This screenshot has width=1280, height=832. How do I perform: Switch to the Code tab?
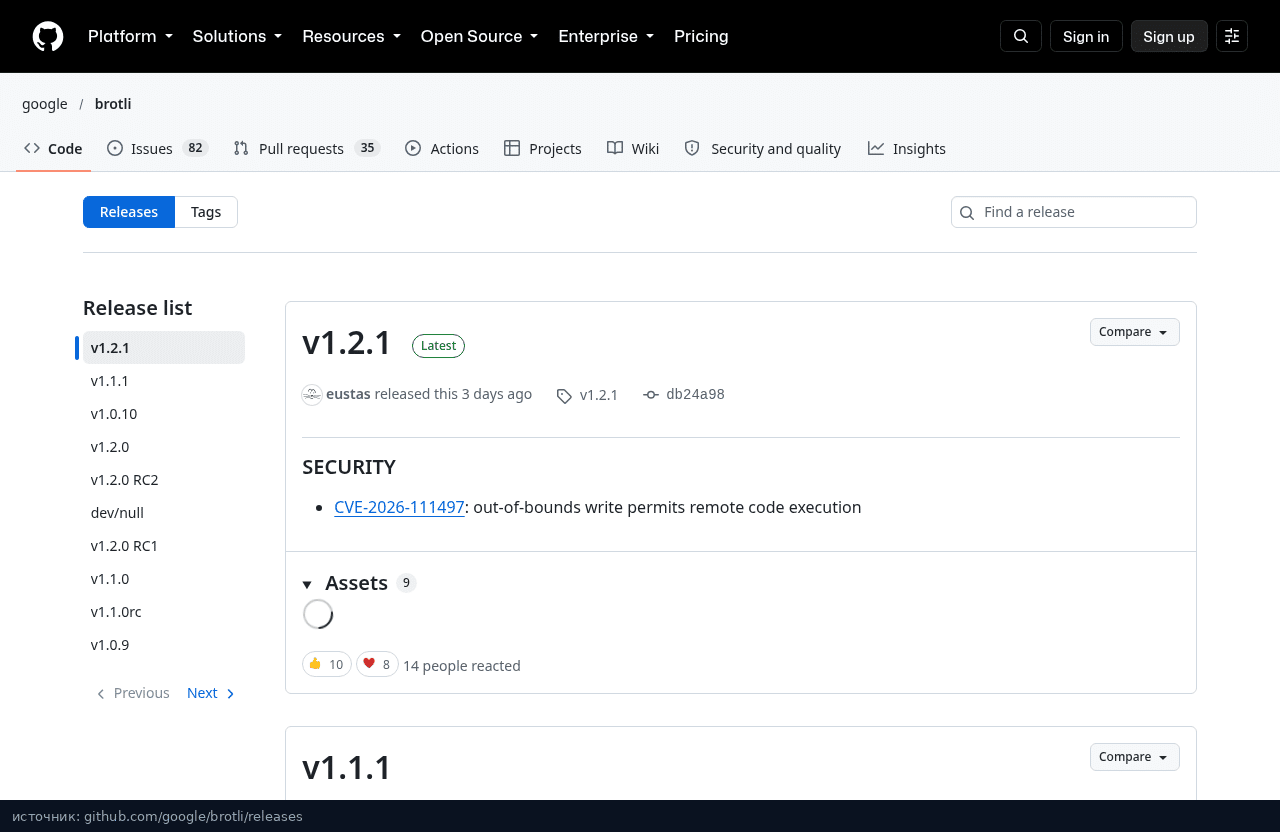(54, 148)
